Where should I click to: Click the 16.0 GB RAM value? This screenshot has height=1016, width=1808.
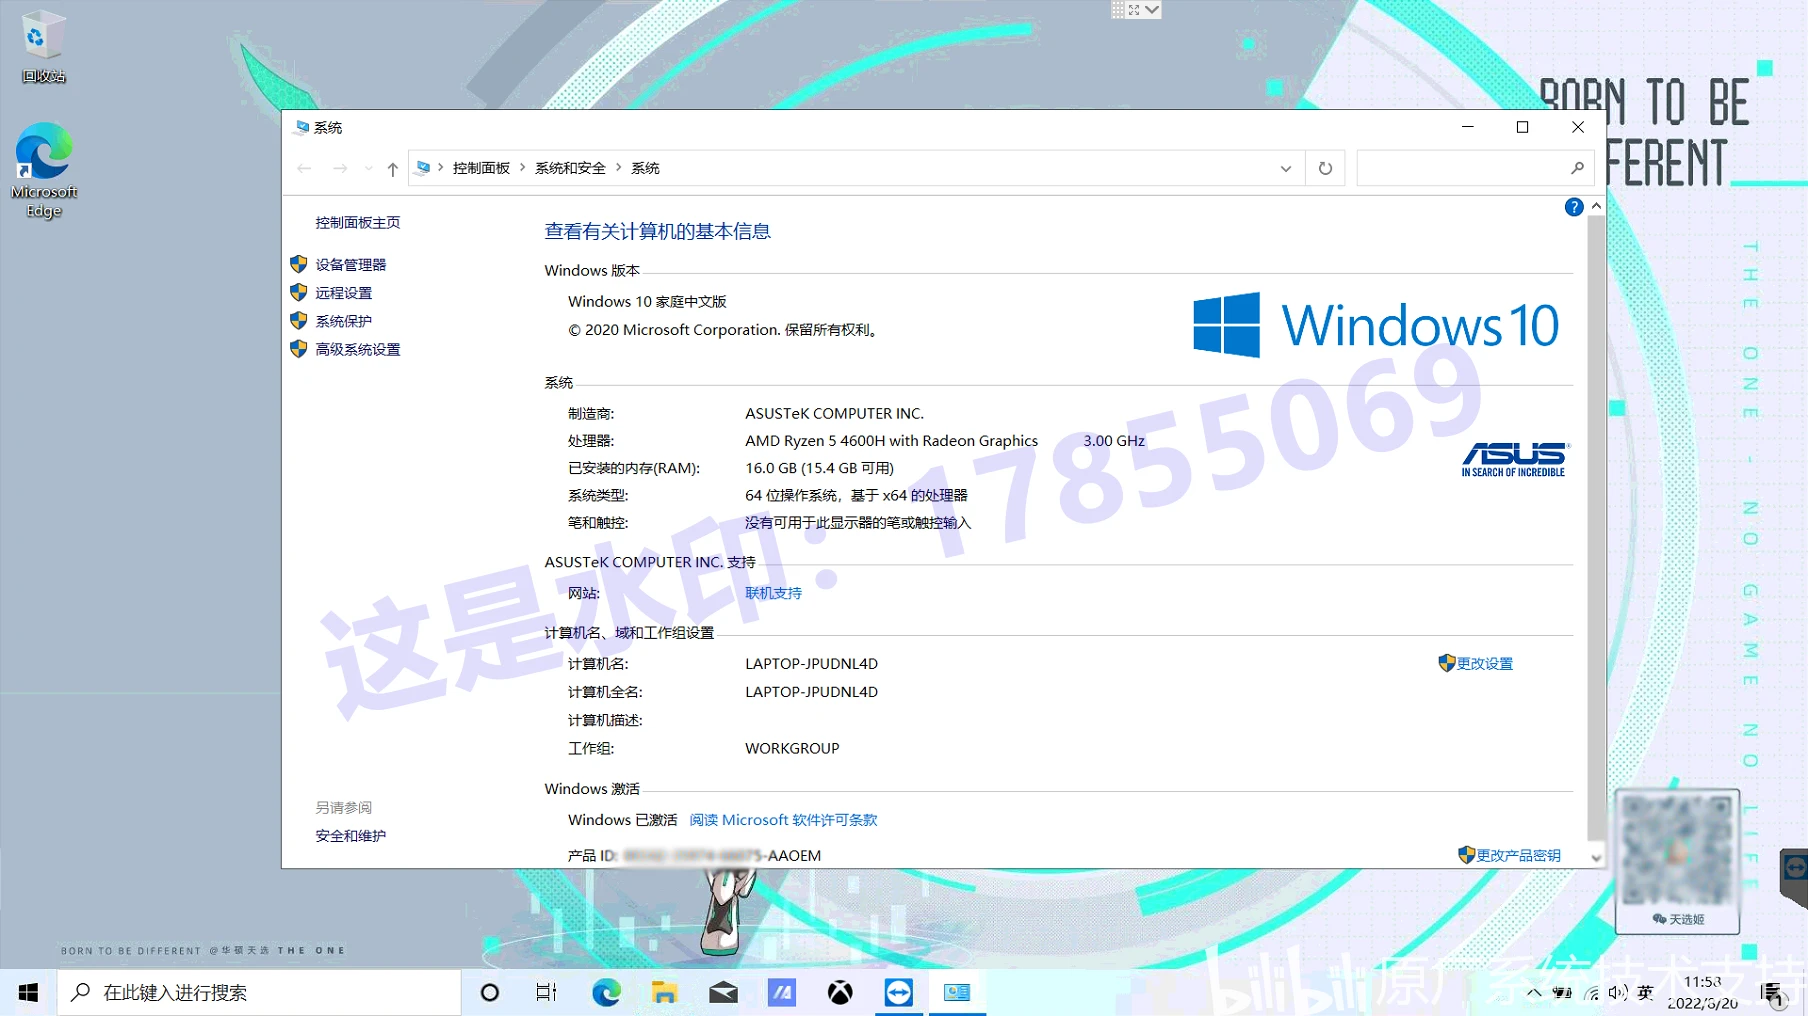tap(819, 468)
